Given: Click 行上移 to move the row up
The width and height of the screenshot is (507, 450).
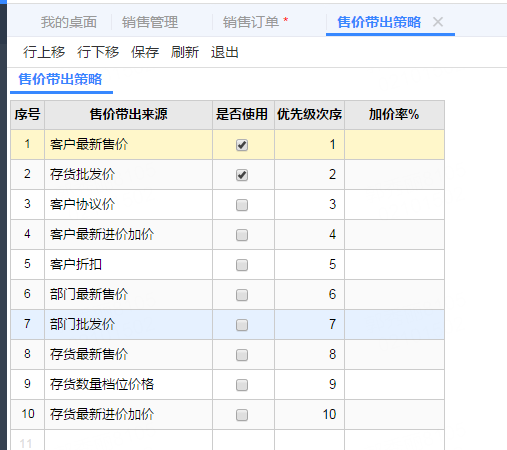Looking at the screenshot, I should point(44,52).
